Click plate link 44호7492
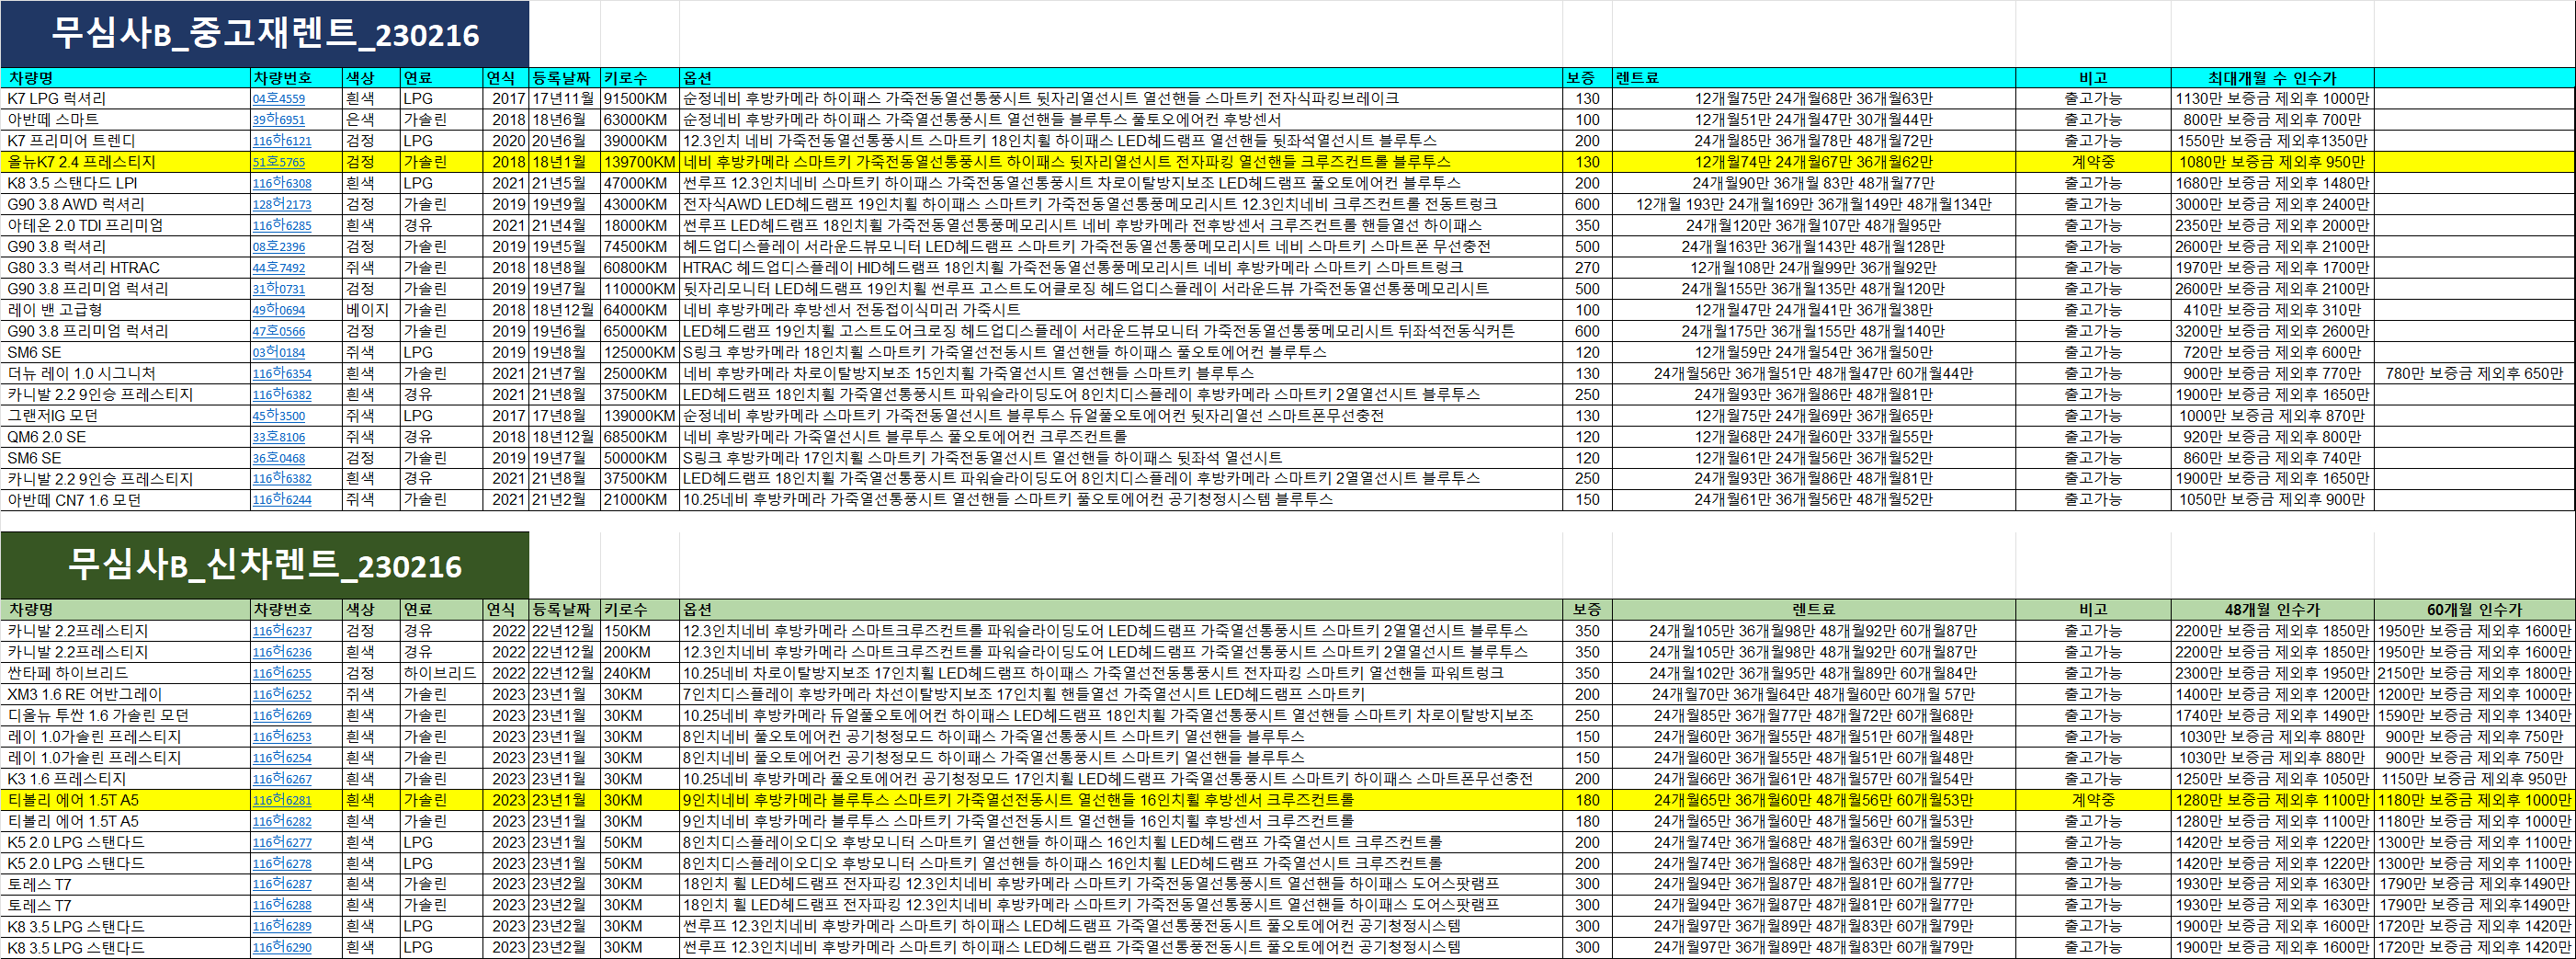 [279, 268]
